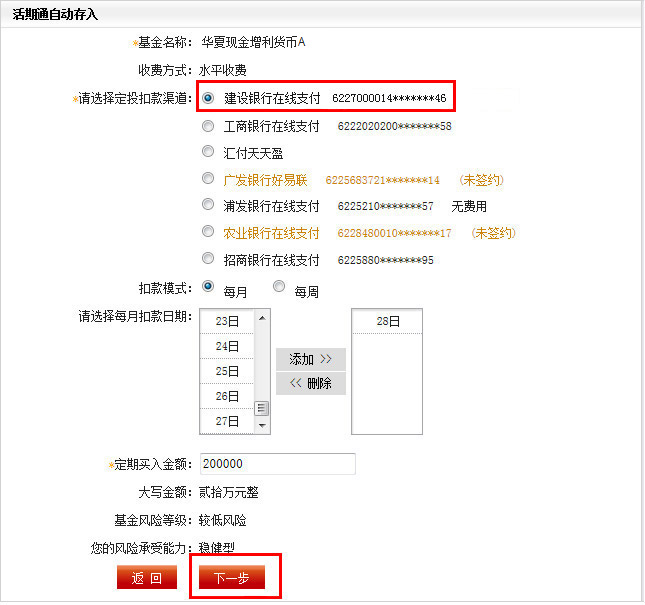Viewport: 645px width, 605px height.
Task: Click card number 6225210********57
Action: point(385,206)
